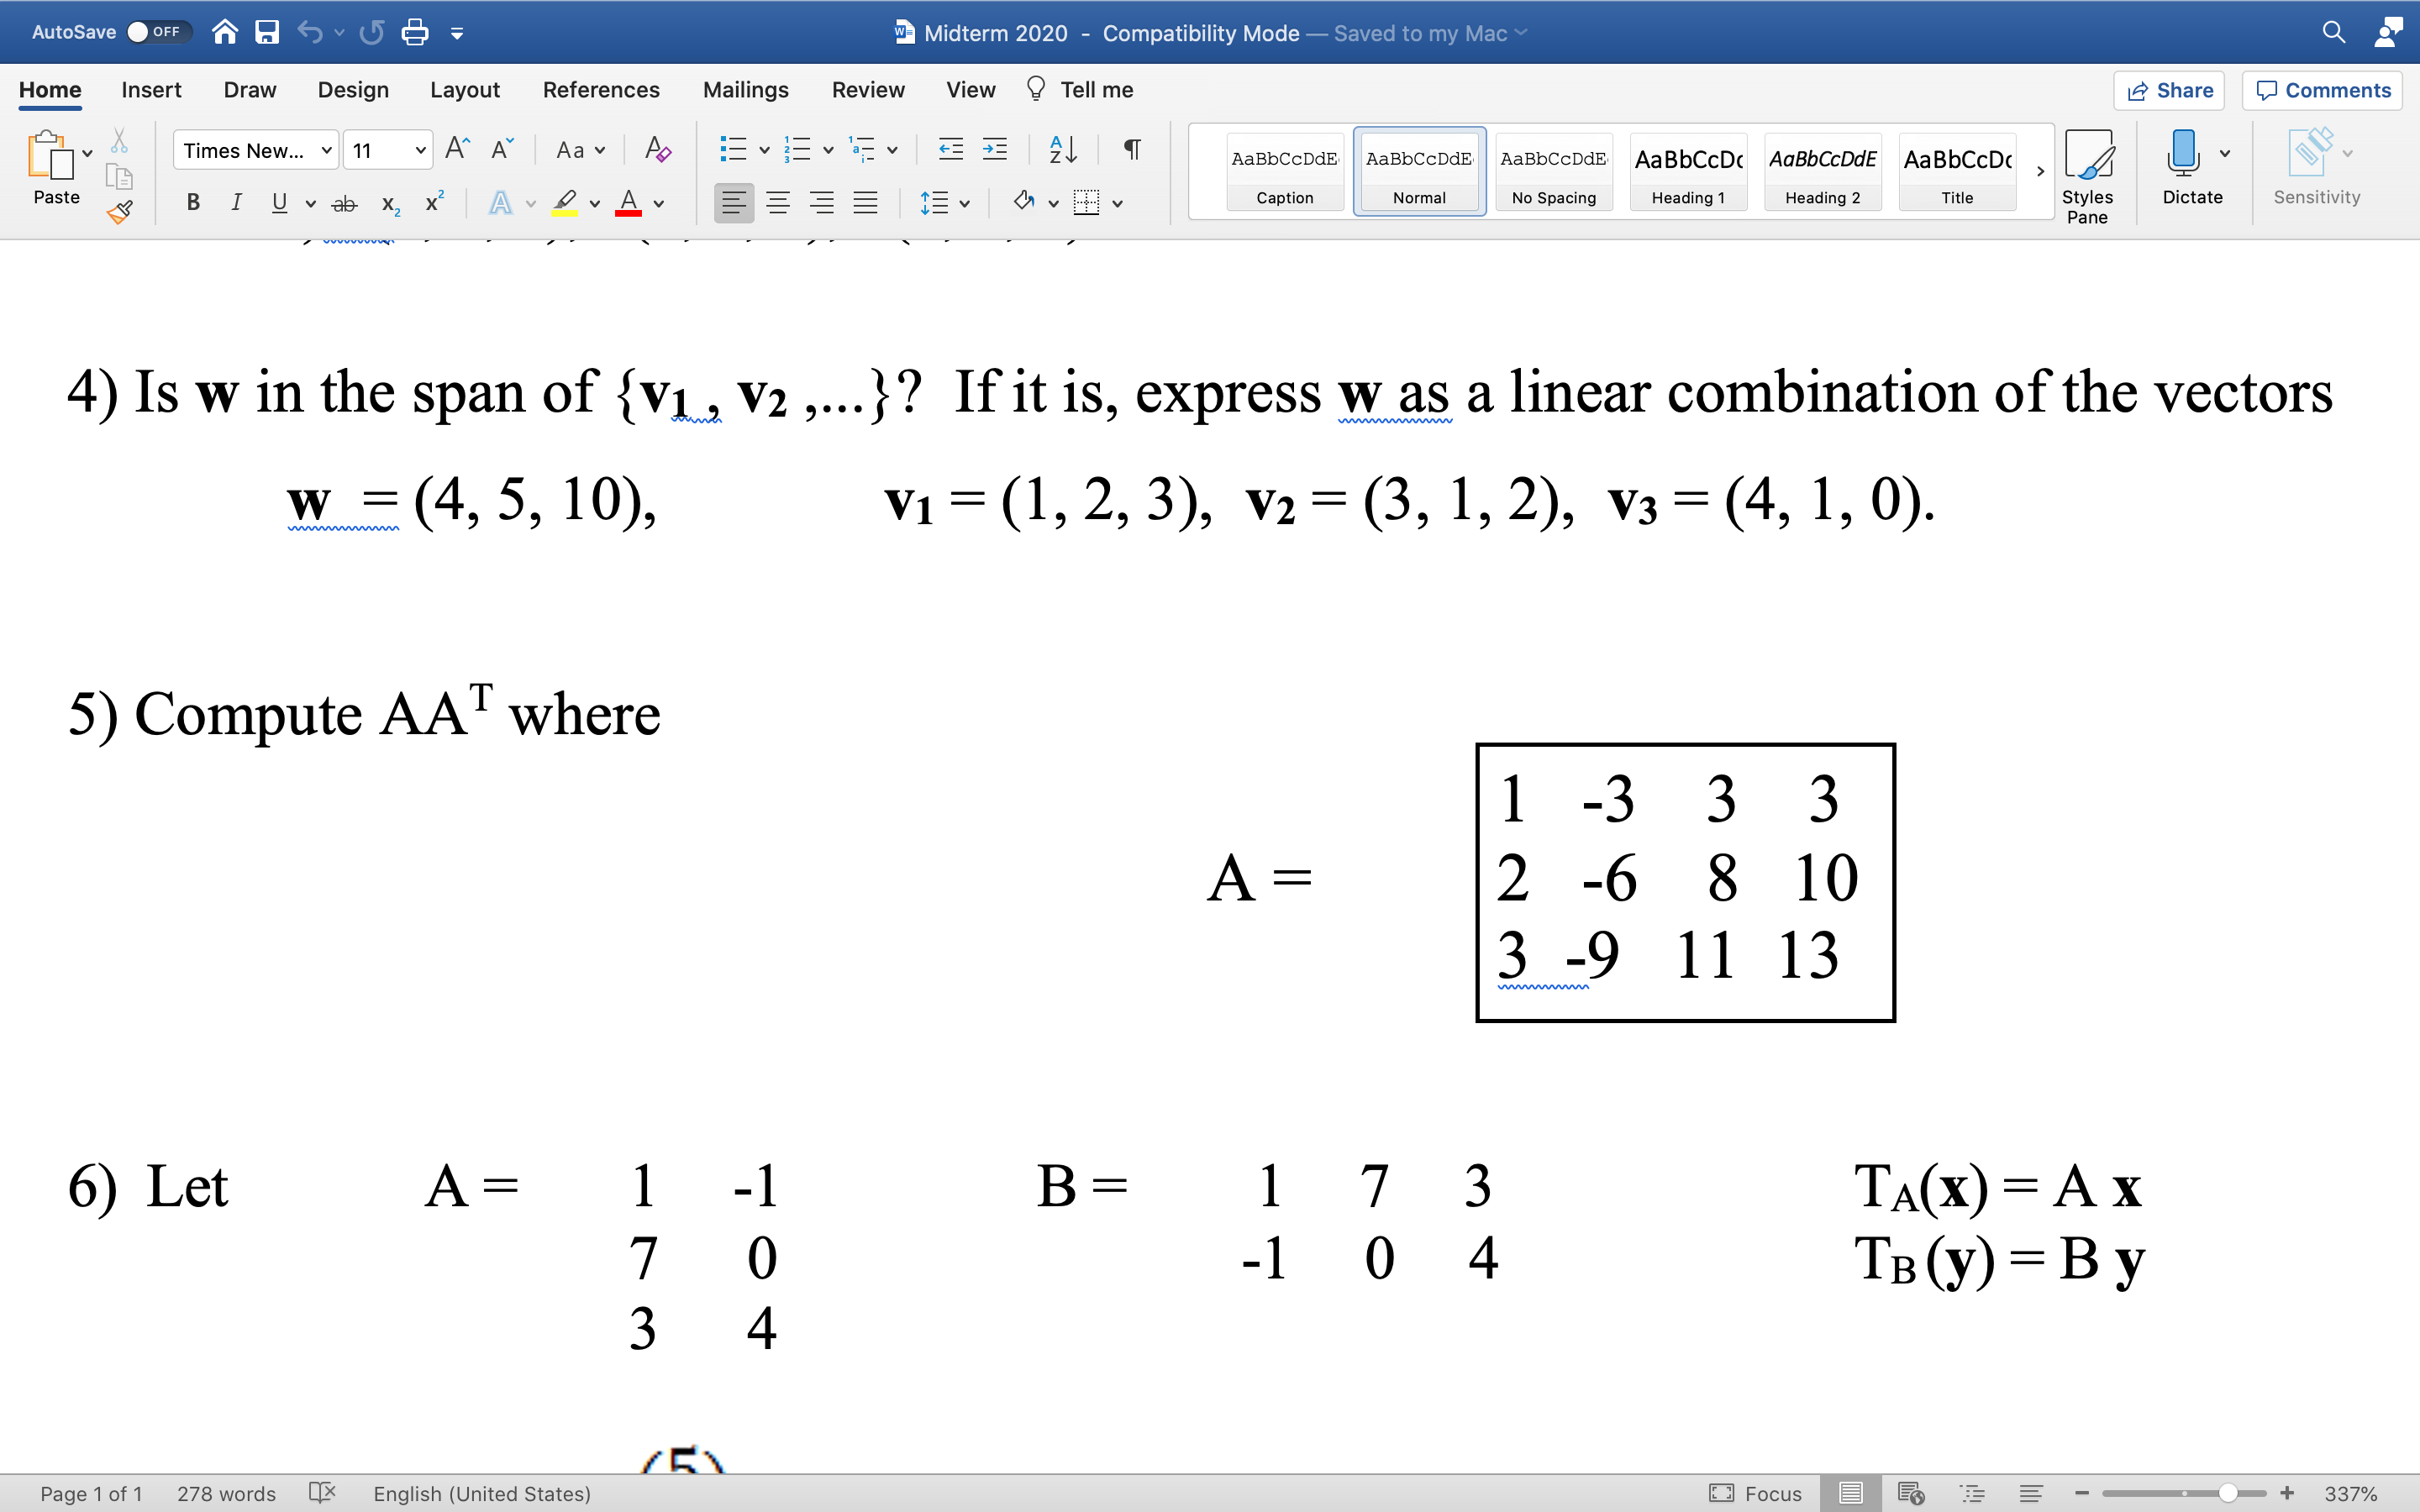Open the Comments button
This screenshot has height=1512, width=2420.
click(2322, 90)
